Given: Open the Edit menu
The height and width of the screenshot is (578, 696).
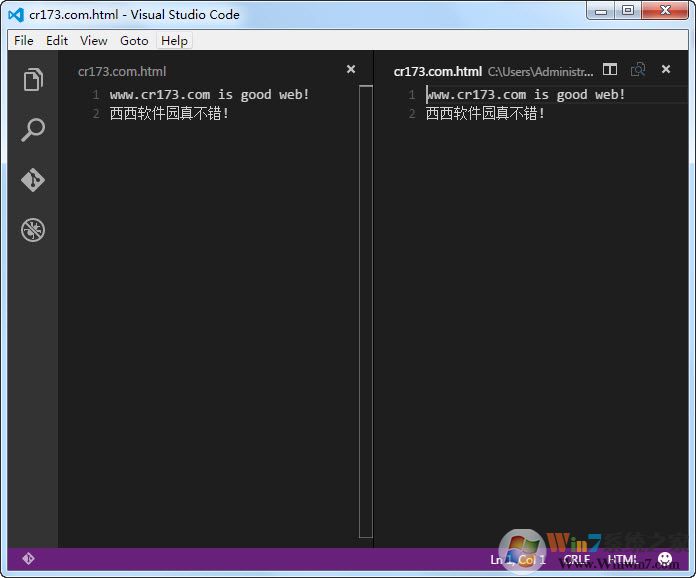Looking at the screenshot, I should [57, 41].
